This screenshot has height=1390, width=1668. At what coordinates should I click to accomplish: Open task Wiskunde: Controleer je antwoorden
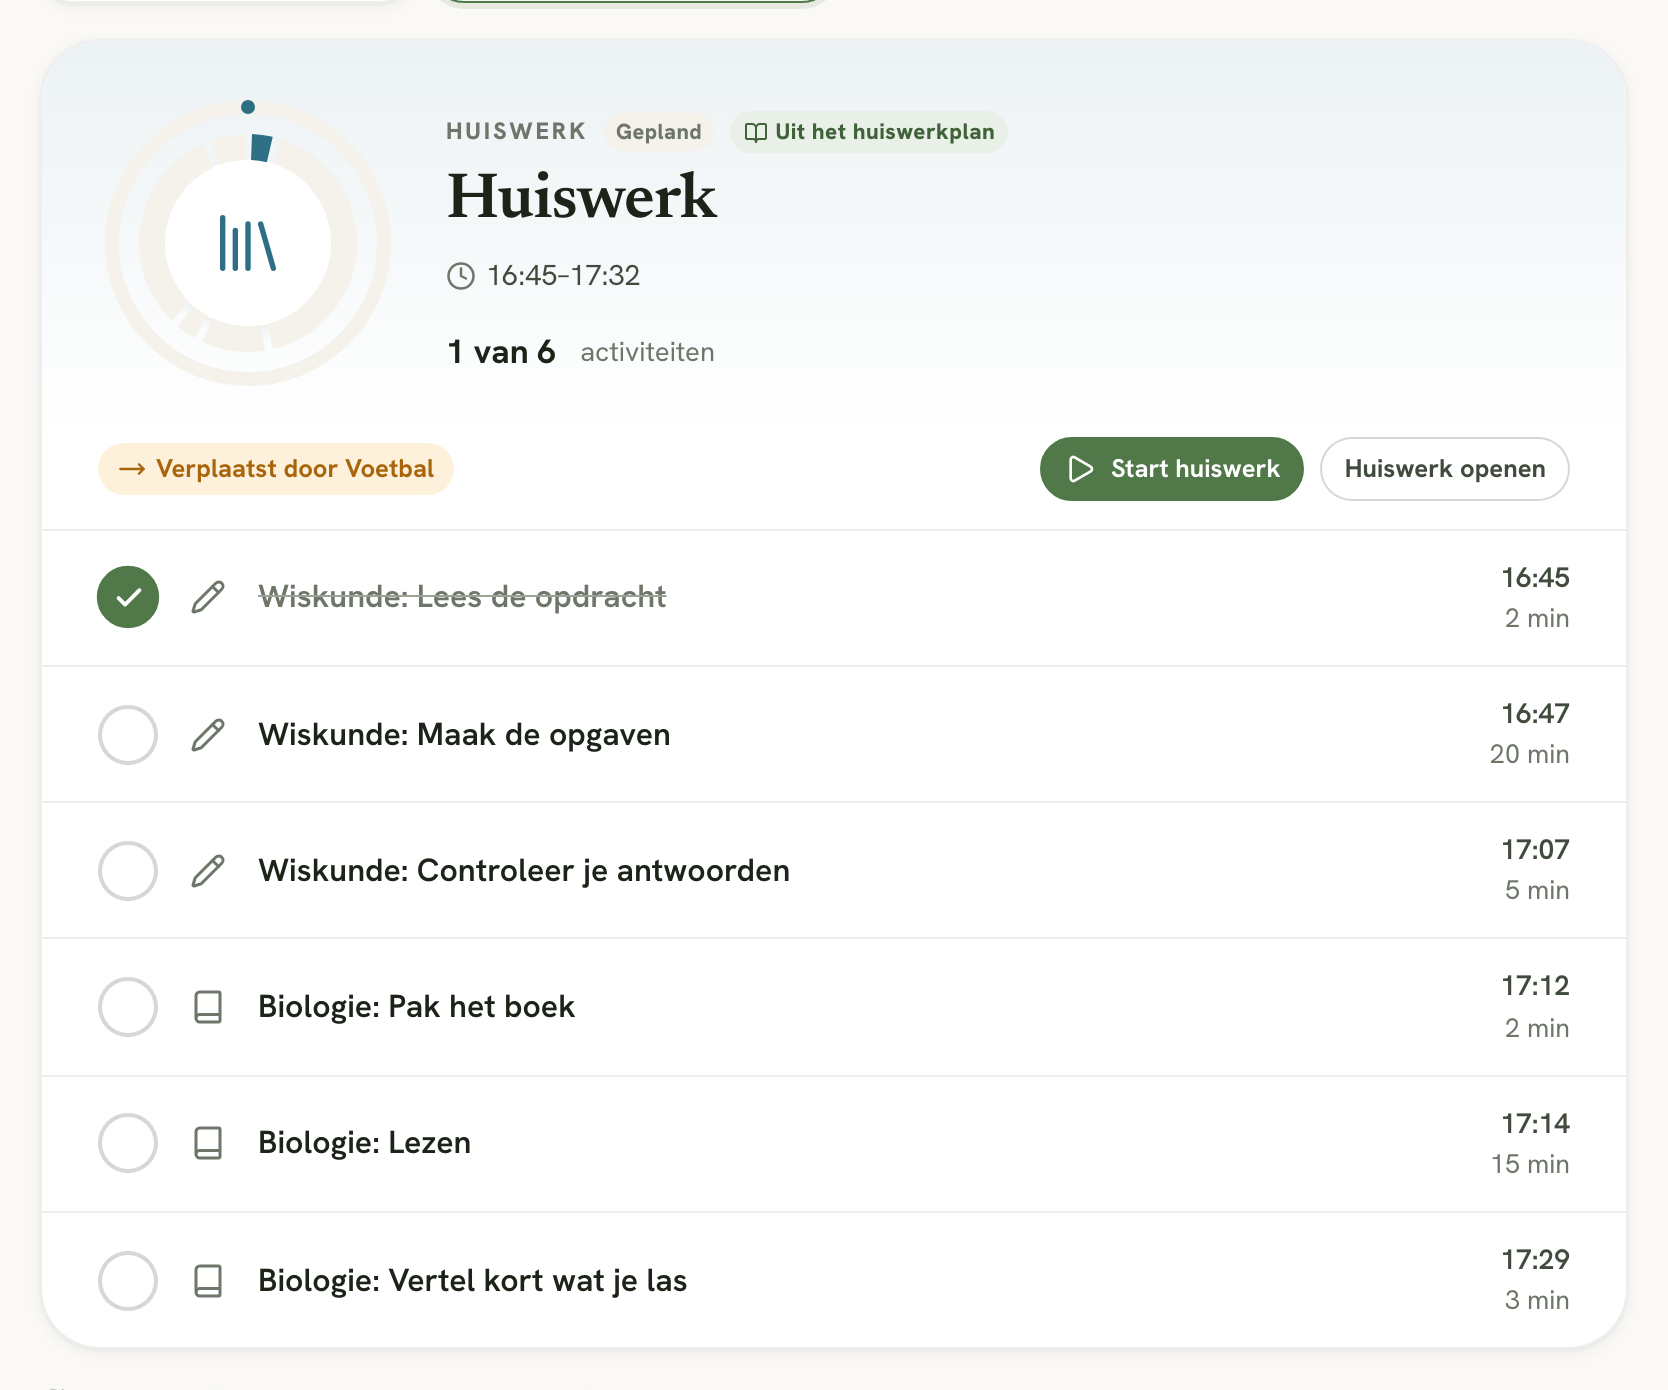pyautogui.click(x=524, y=871)
